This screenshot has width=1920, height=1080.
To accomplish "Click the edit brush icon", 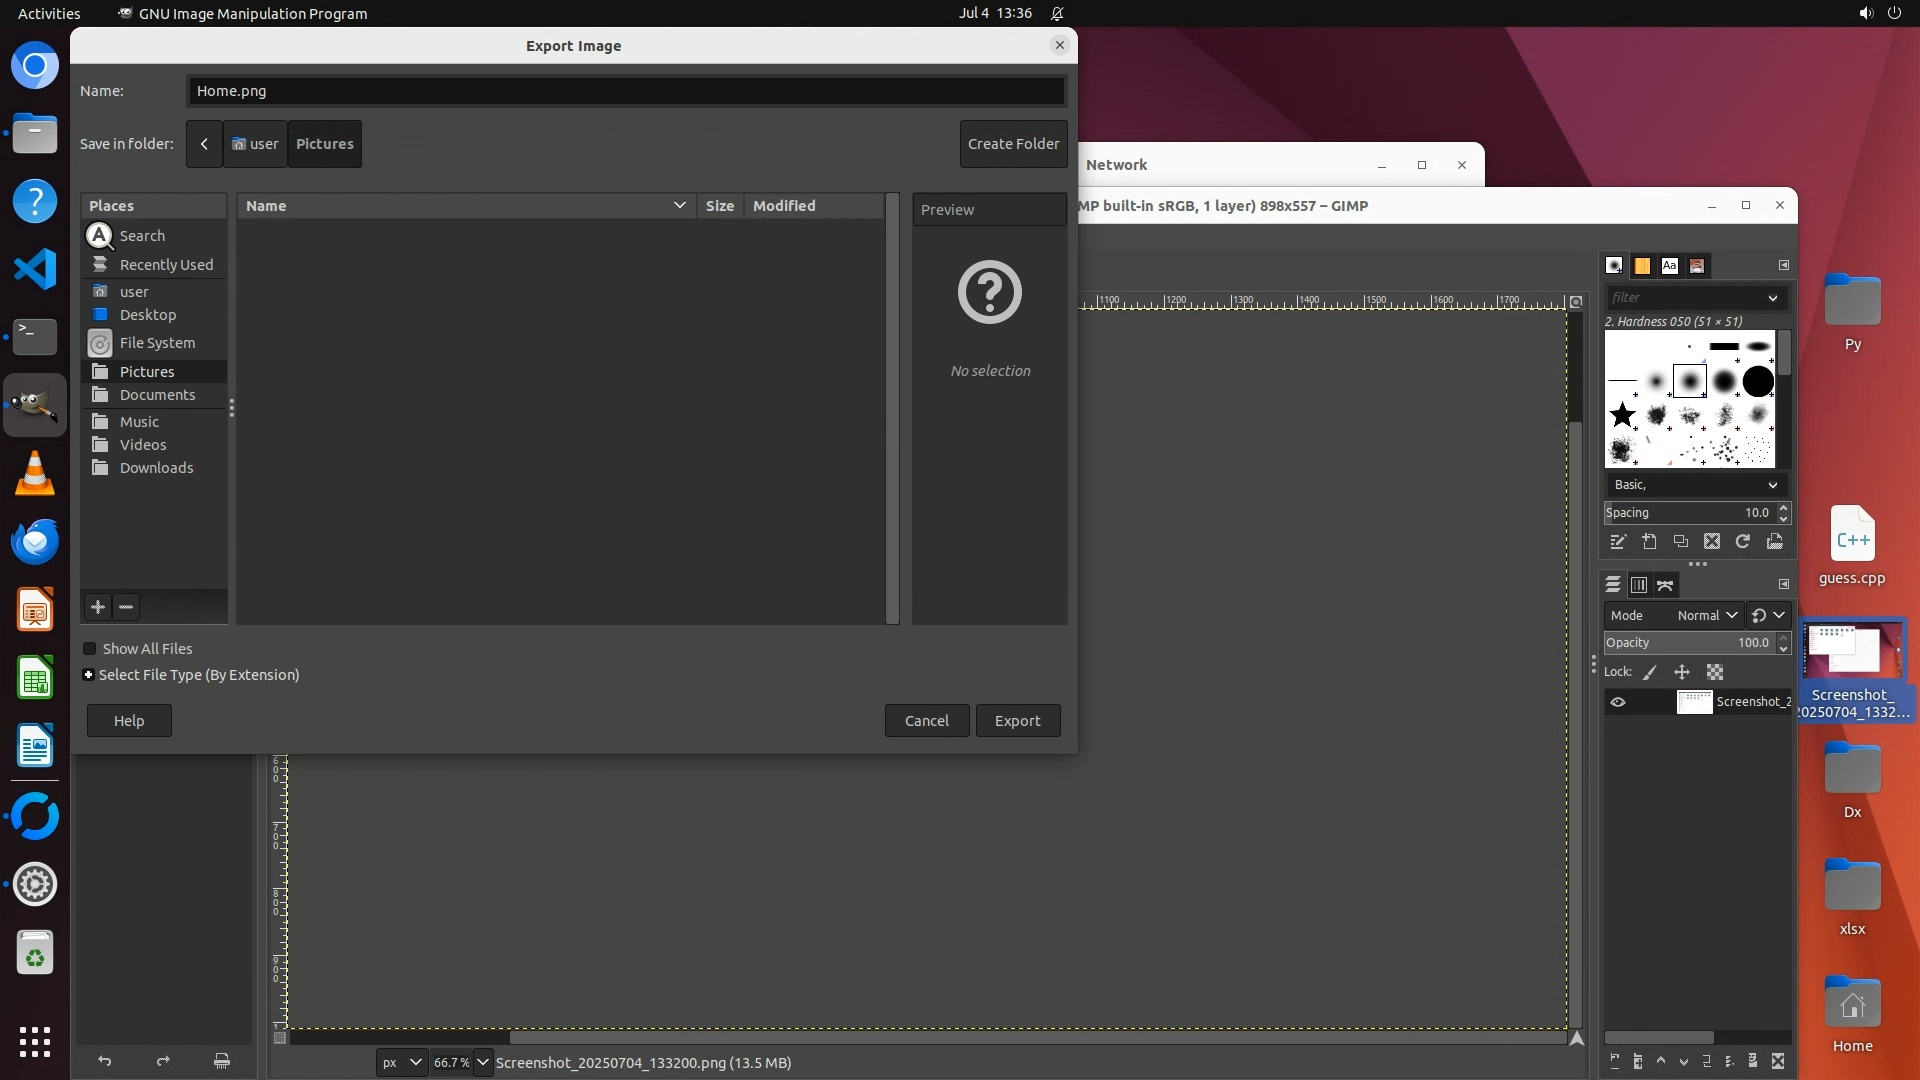I will click(1618, 541).
